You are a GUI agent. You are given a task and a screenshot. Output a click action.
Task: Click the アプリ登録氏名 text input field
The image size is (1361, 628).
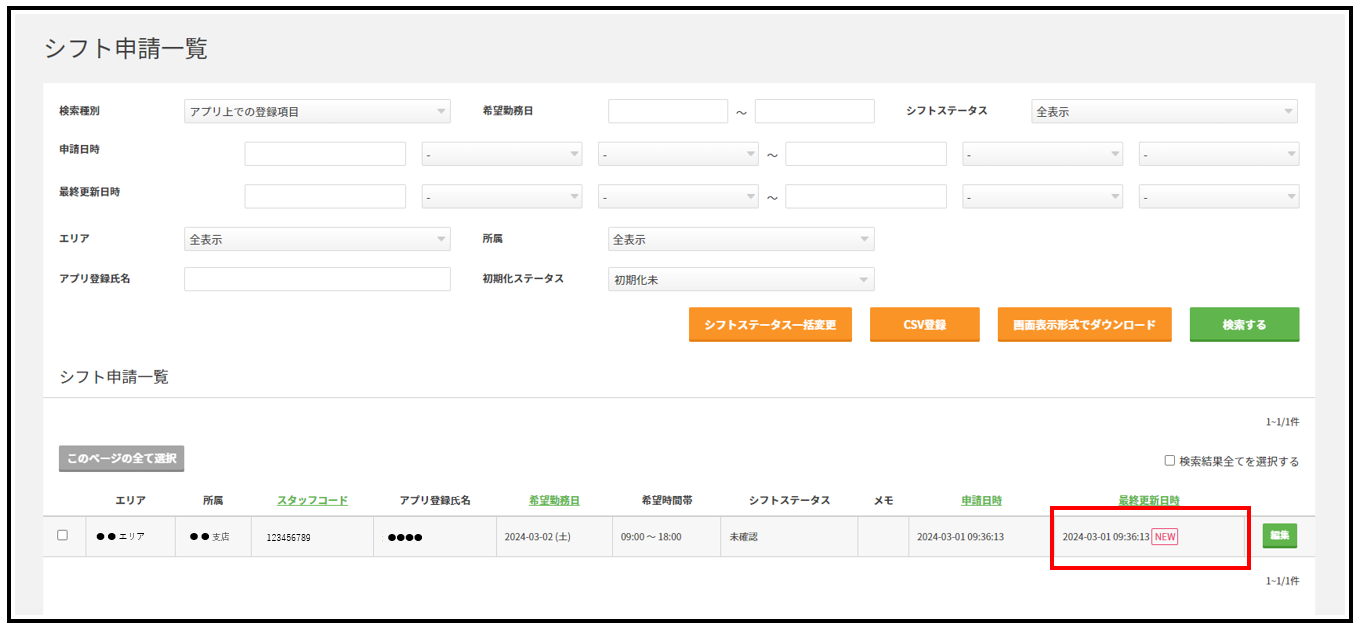(316, 278)
